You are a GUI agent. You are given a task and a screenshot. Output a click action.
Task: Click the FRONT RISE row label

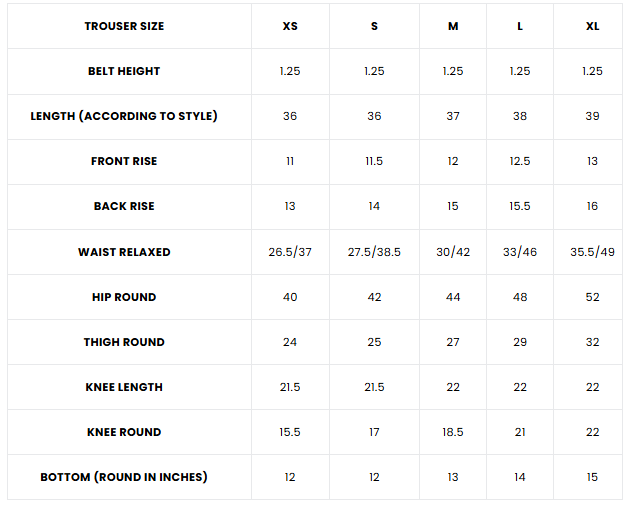pyautogui.click(x=124, y=161)
